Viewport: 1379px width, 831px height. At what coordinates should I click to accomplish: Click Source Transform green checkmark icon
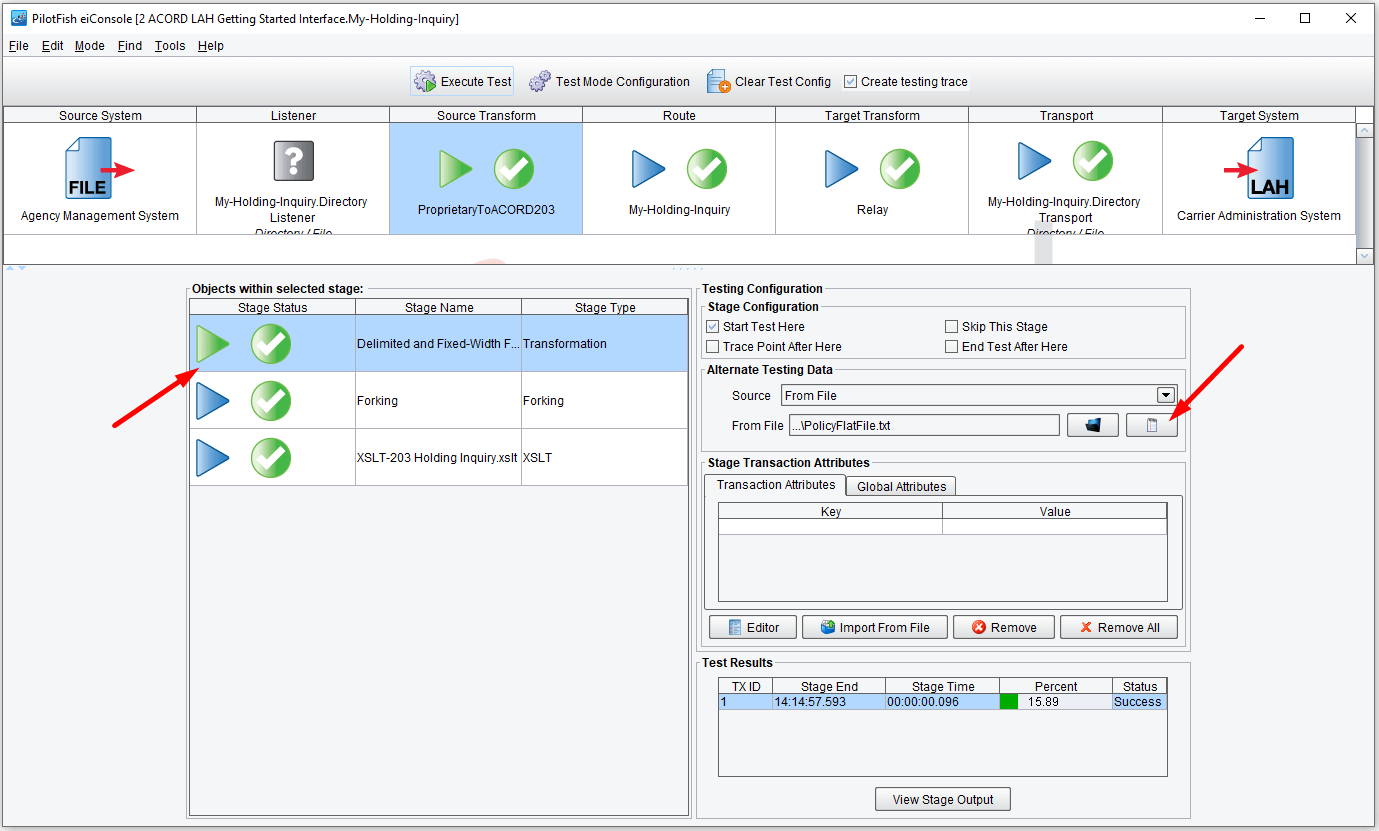[x=514, y=169]
